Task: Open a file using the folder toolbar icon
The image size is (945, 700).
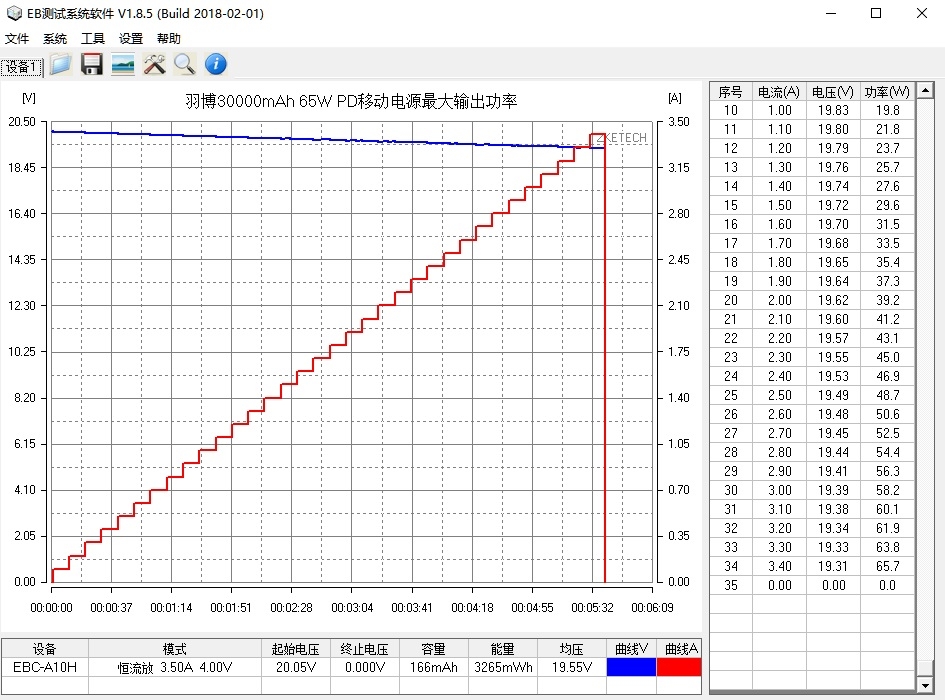Action: click(59, 65)
